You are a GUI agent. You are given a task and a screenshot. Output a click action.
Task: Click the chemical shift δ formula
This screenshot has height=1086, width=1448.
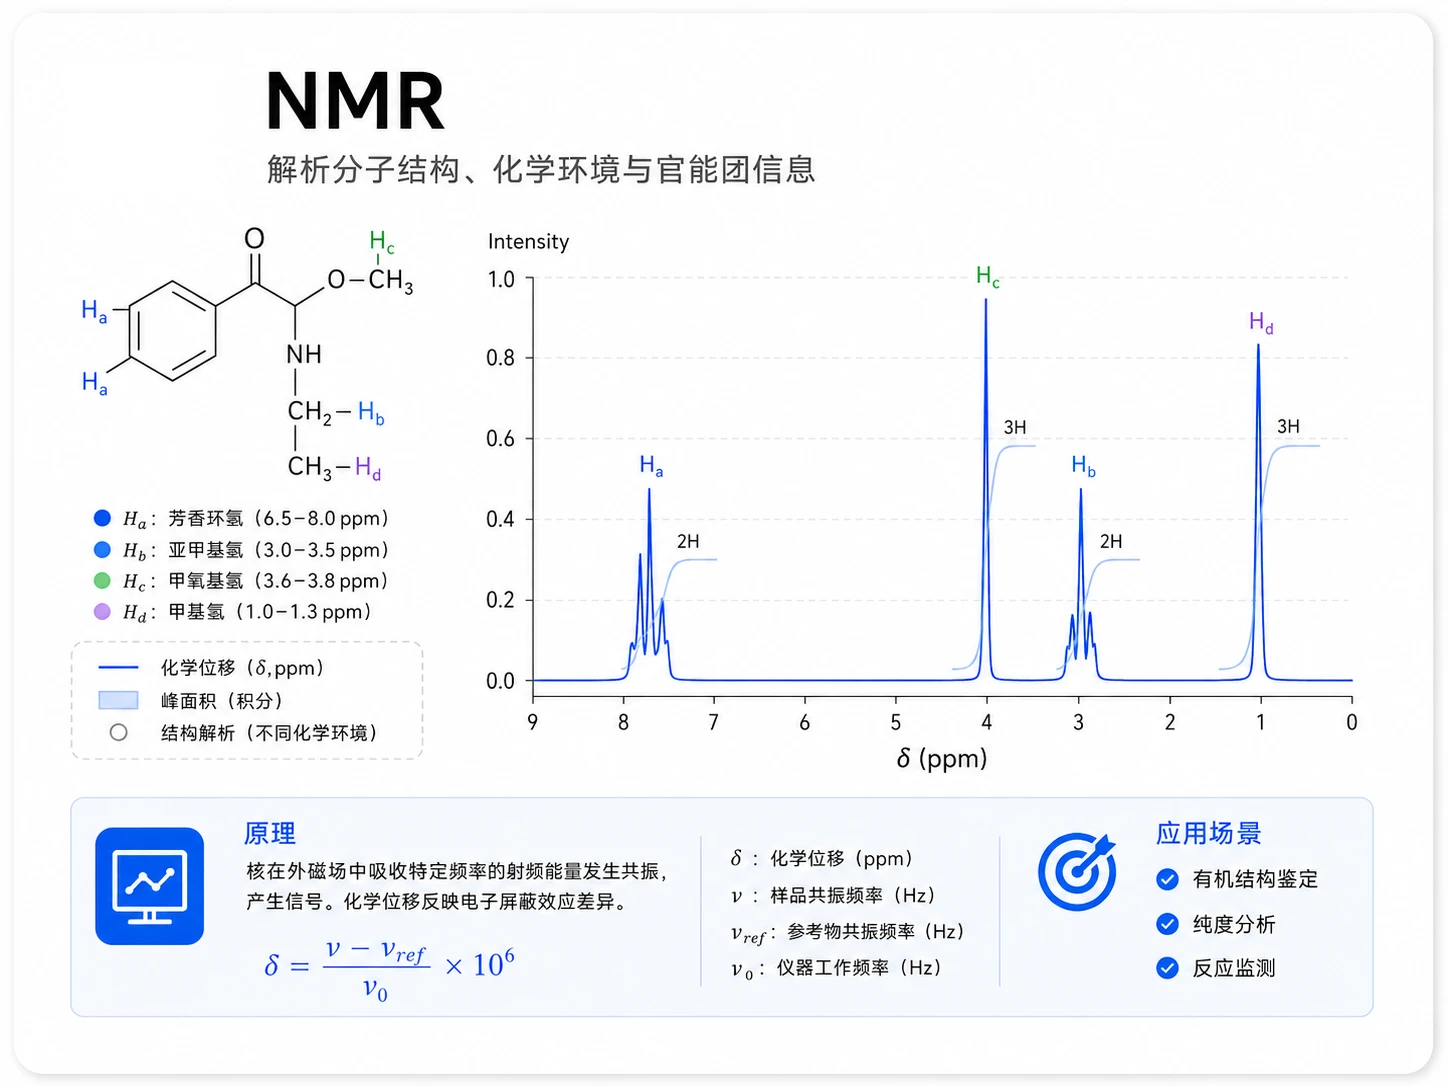point(390,968)
